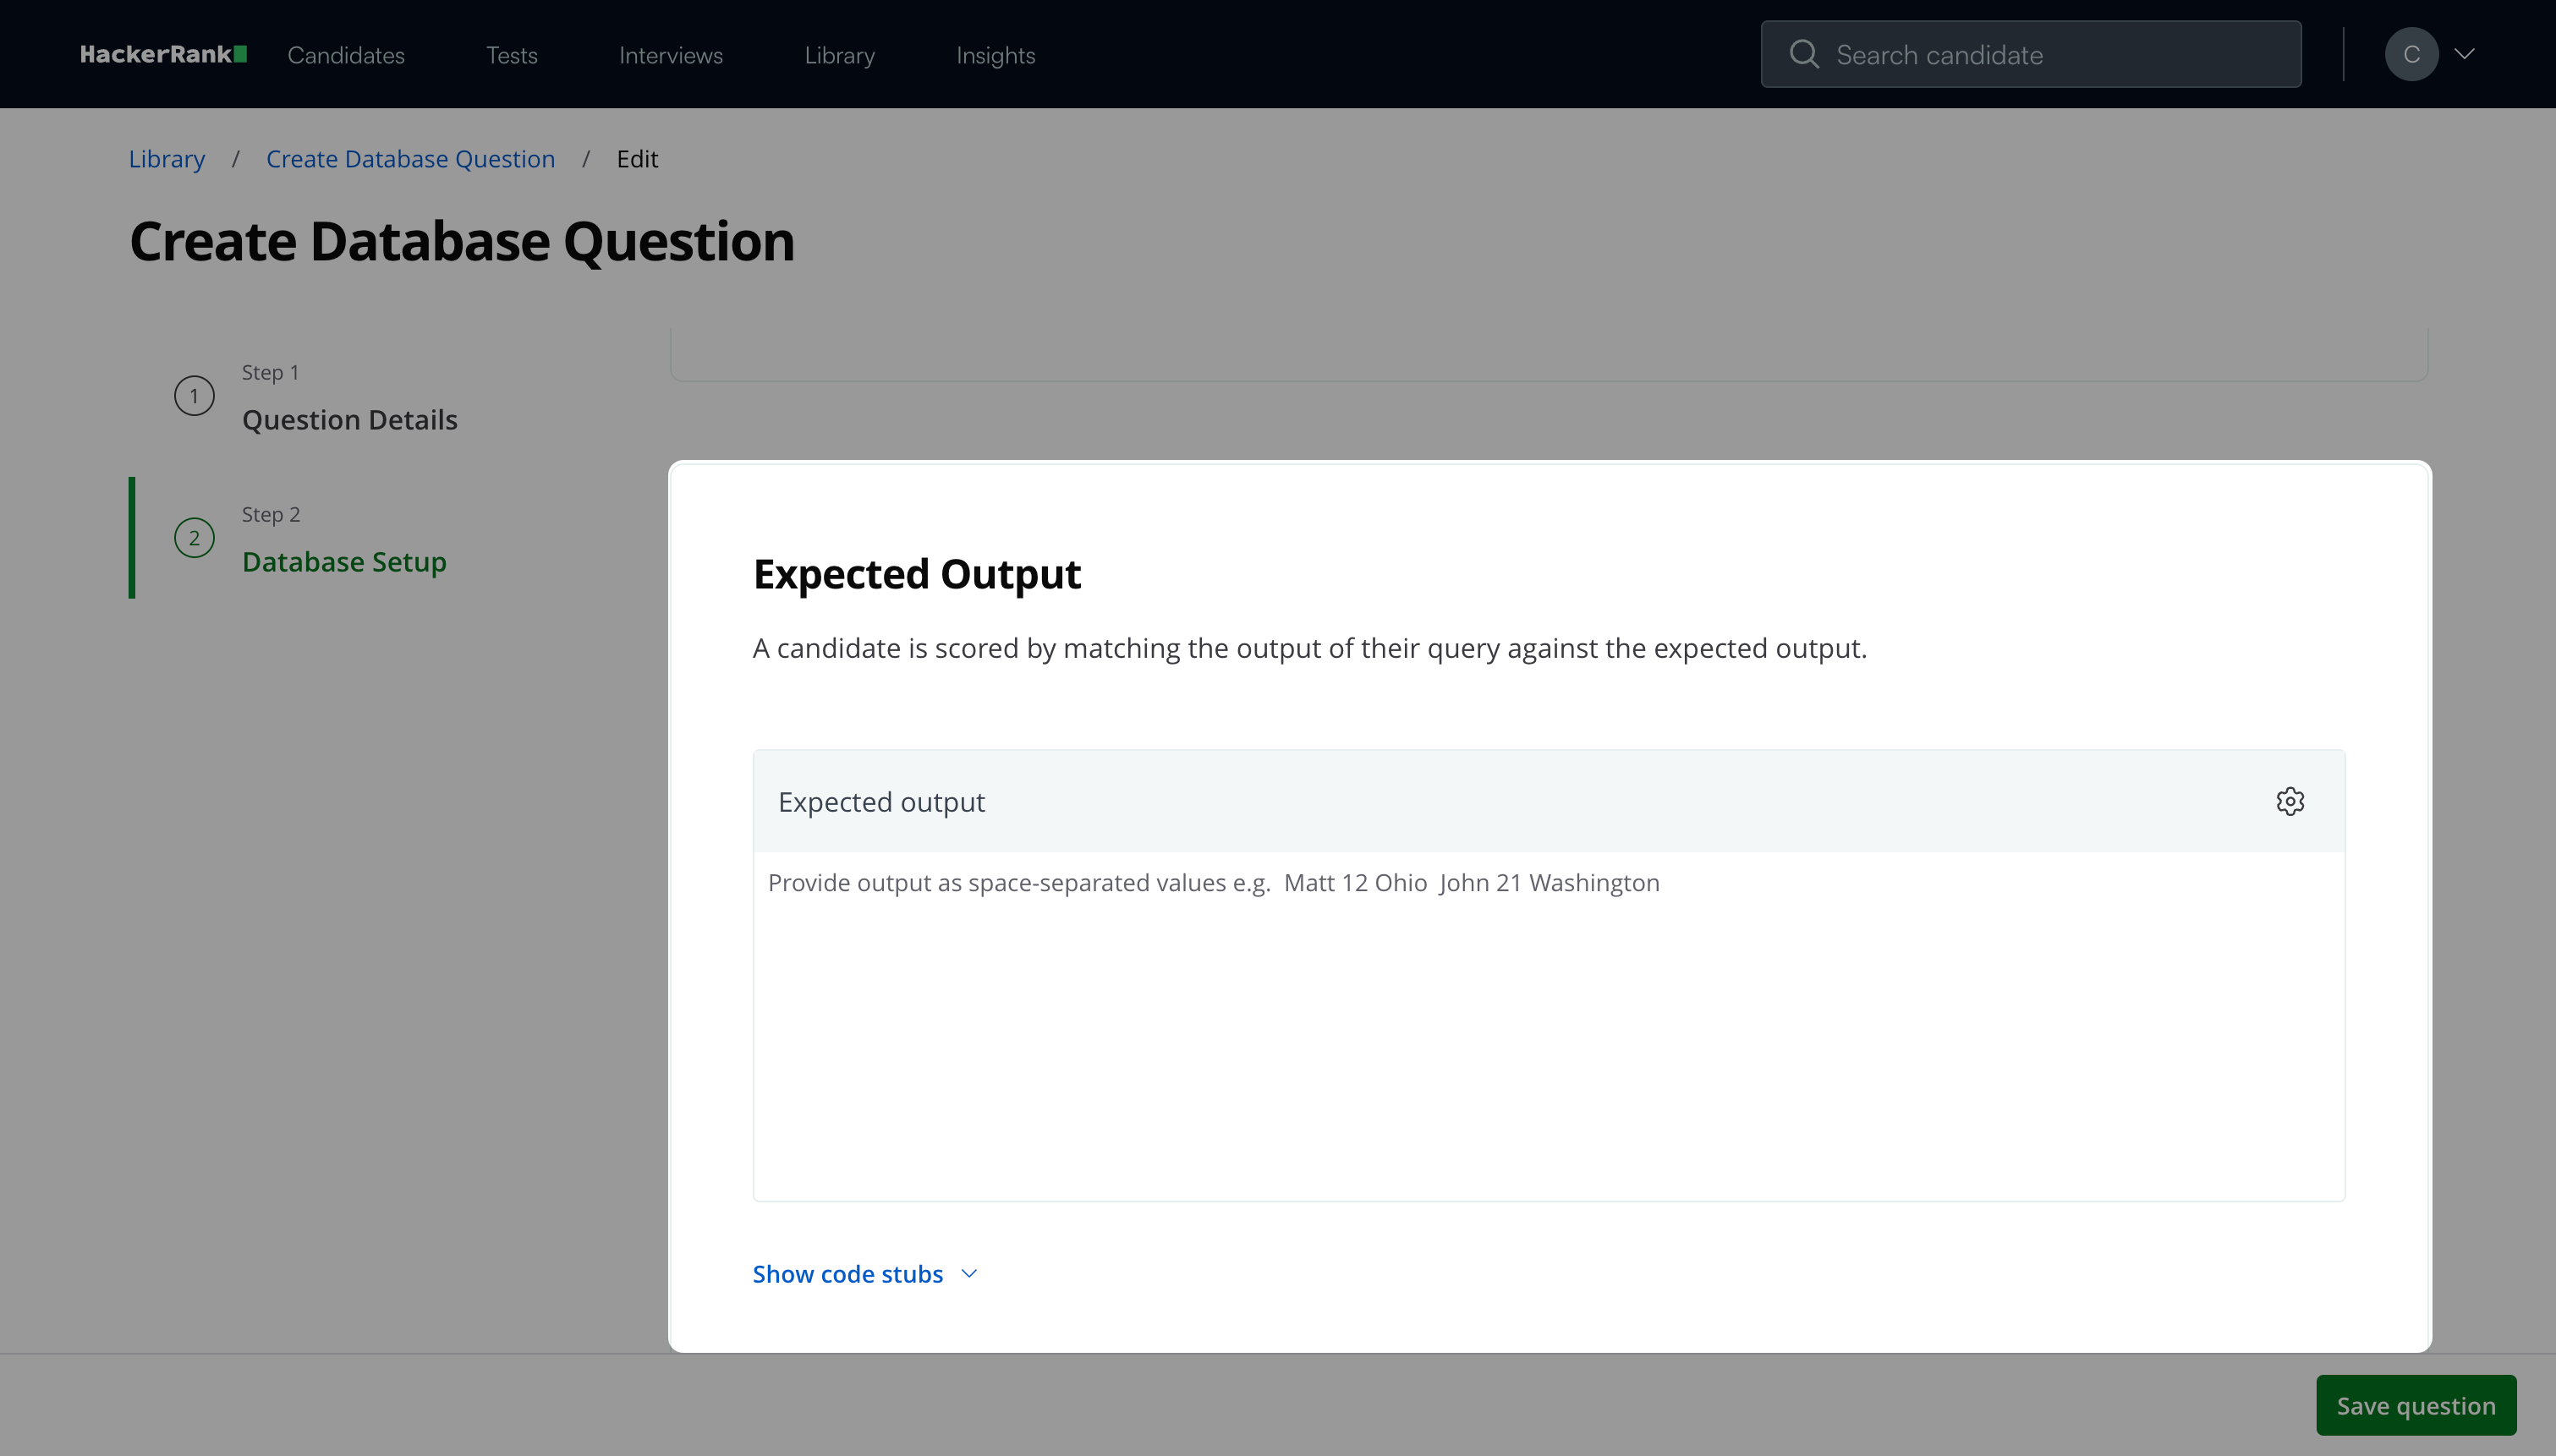The height and width of the screenshot is (1456, 2556).
Task: Expand Show code stubs
Action: [847, 1274]
